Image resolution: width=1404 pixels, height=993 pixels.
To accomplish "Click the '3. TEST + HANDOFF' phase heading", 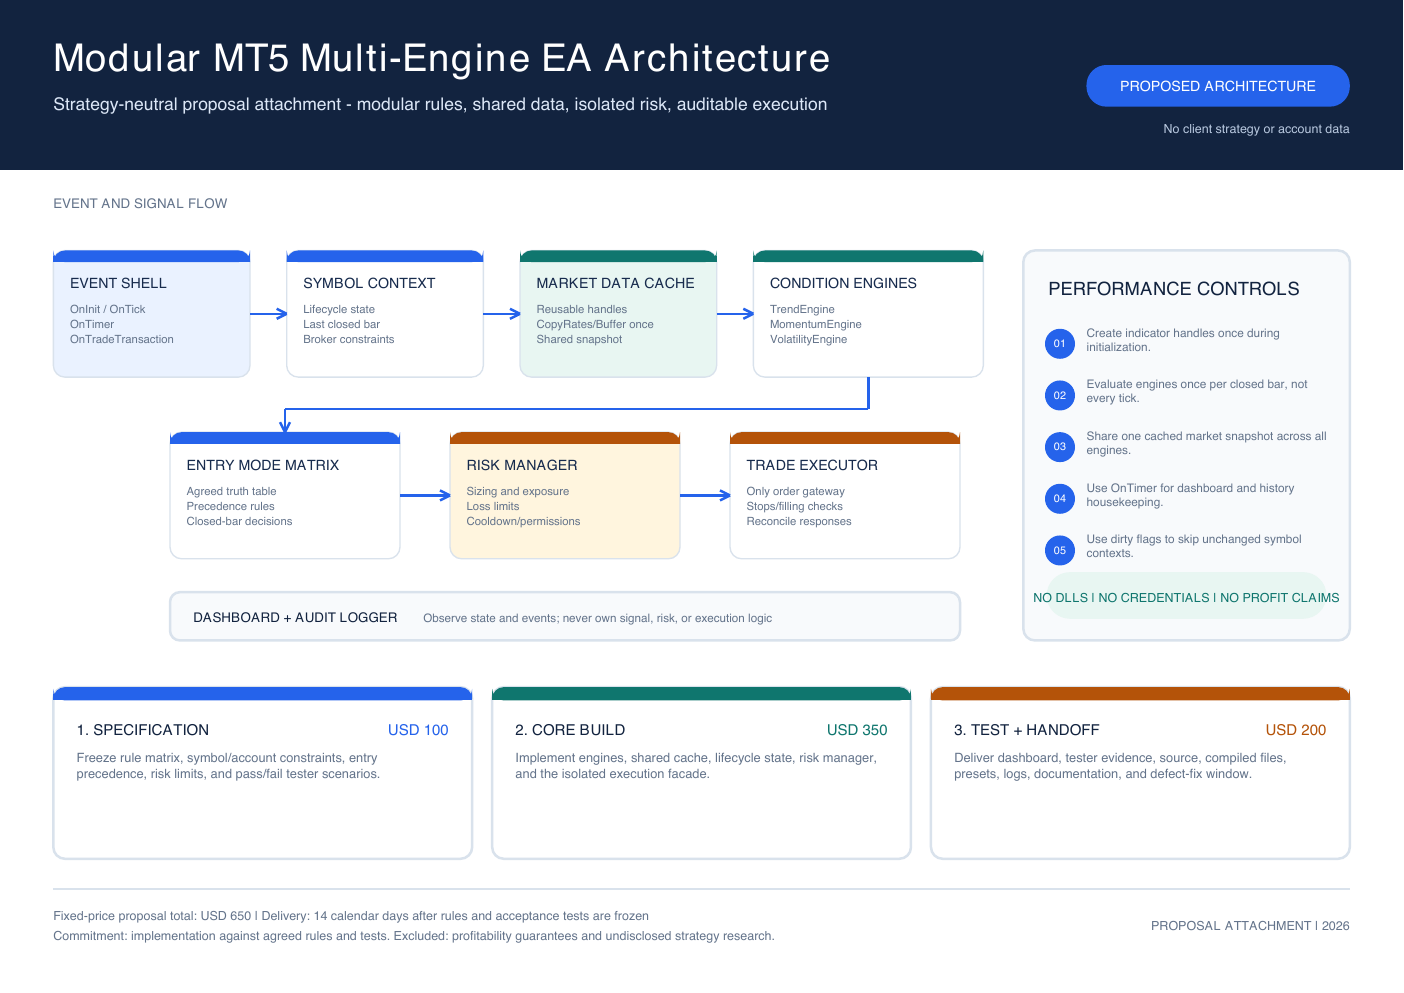I will click(x=1026, y=730).
